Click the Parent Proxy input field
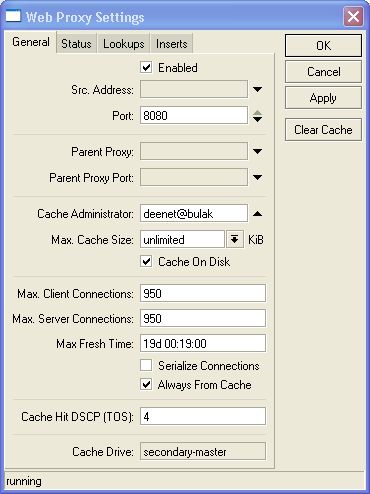 [x=194, y=151]
